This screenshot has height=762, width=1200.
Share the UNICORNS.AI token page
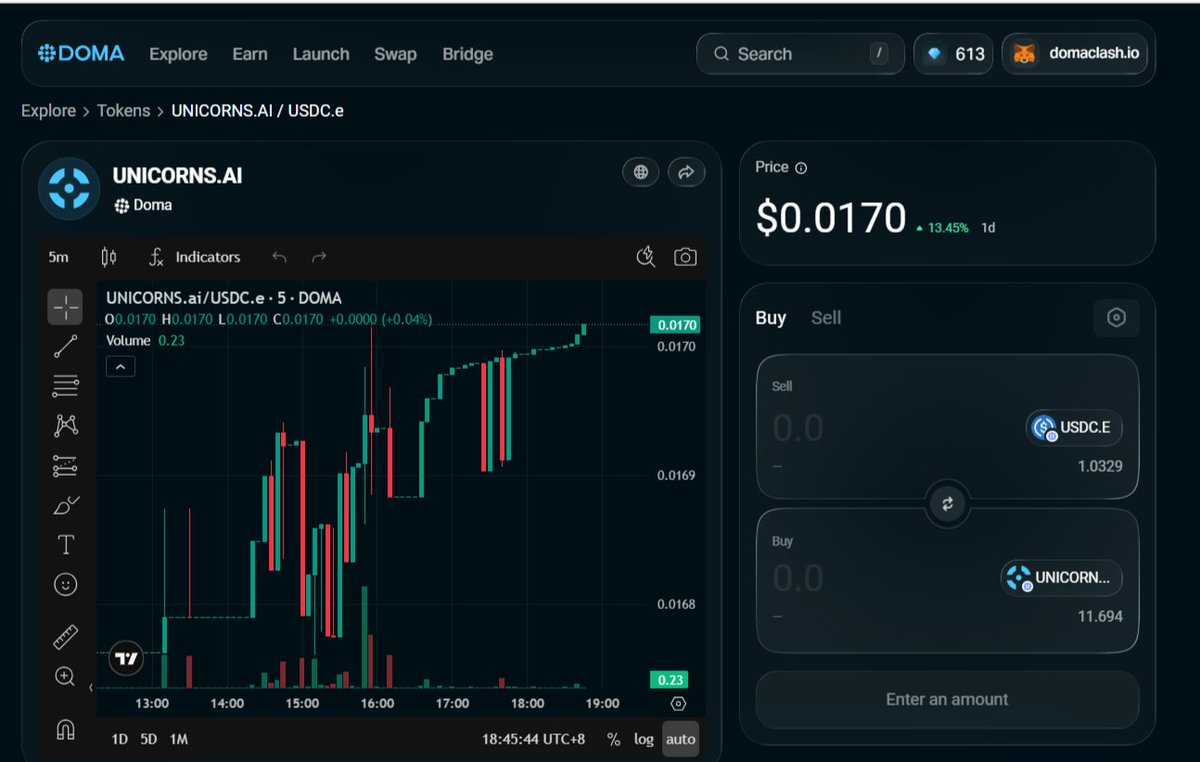[x=686, y=172]
